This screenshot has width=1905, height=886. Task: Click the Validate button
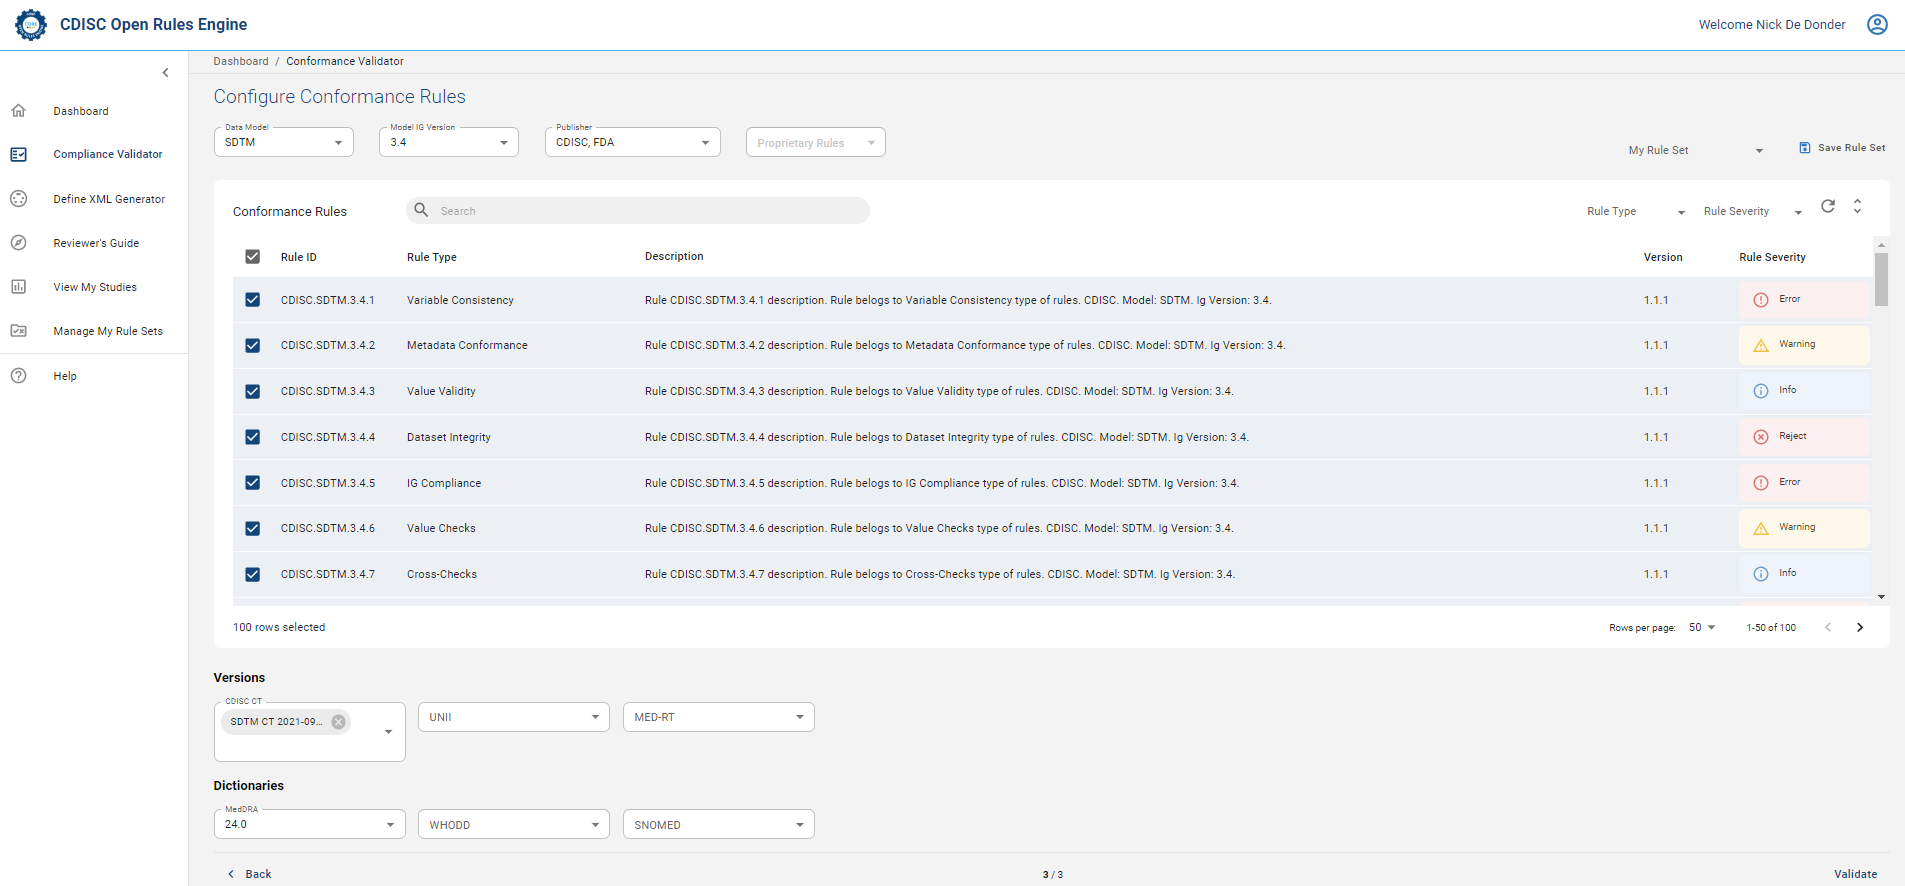point(1855,874)
